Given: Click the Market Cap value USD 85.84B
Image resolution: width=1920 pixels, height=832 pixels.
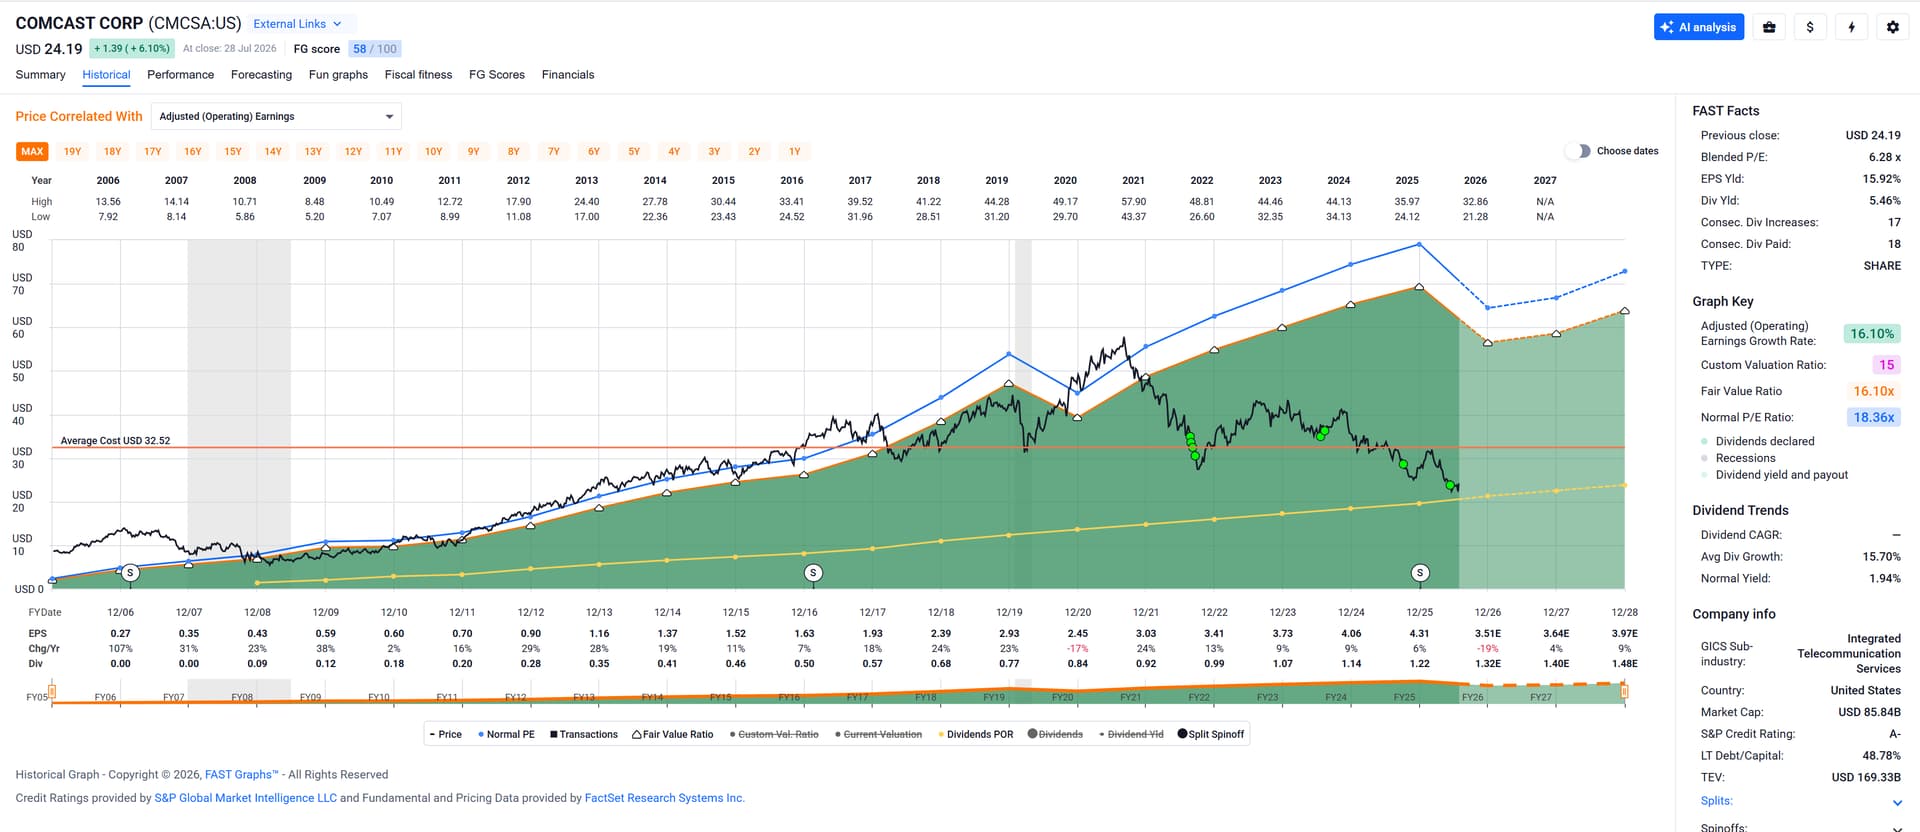Looking at the screenshot, I should (x=1869, y=712).
